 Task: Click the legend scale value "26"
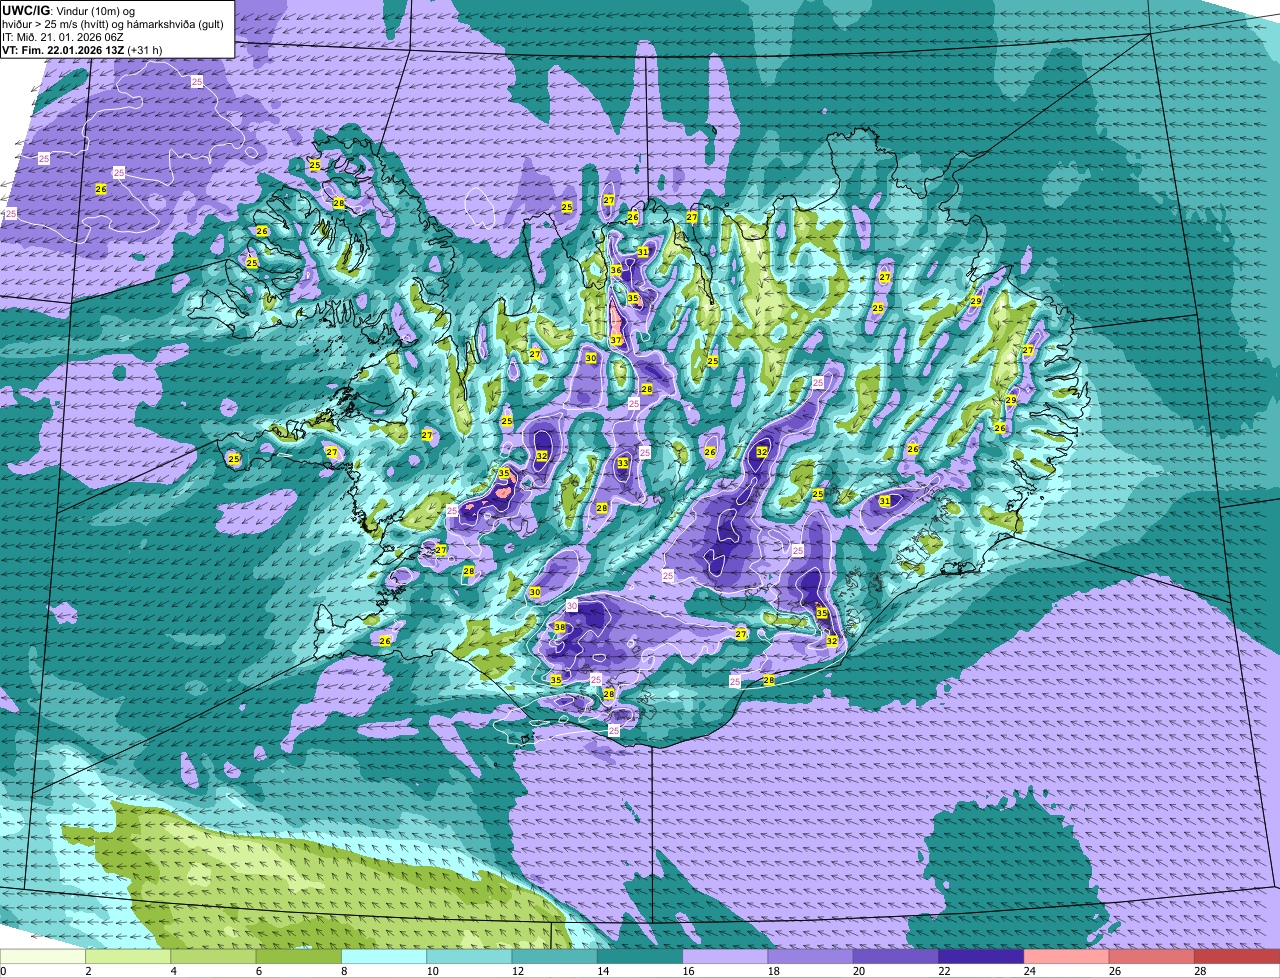coord(1114,971)
